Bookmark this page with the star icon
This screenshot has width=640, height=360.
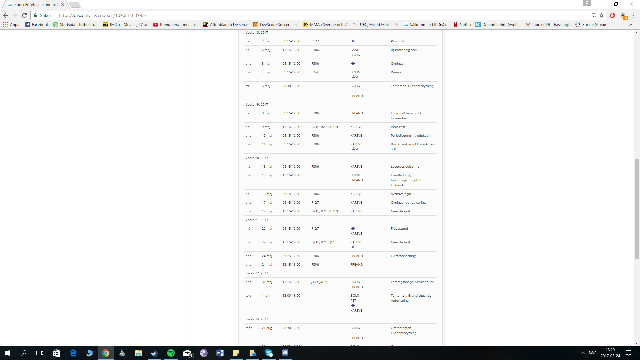click(602, 16)
